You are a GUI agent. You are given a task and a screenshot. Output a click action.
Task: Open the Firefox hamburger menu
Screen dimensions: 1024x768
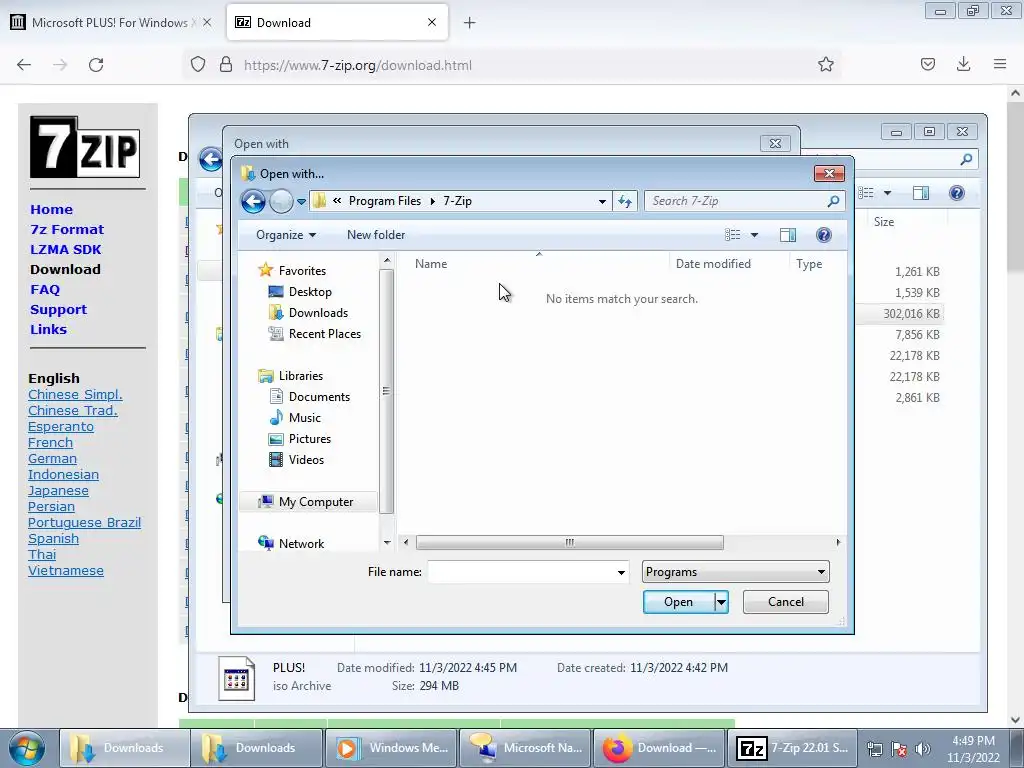(x=1000, y=64)
